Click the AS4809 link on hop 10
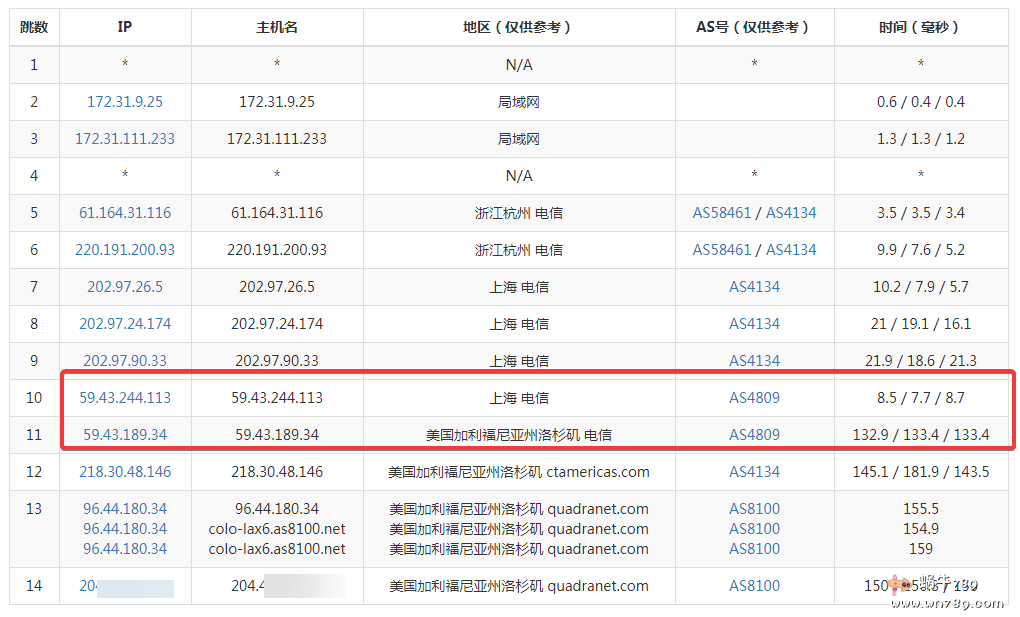The width and height of the screenshot is (1020, 617). coord(755,397)
